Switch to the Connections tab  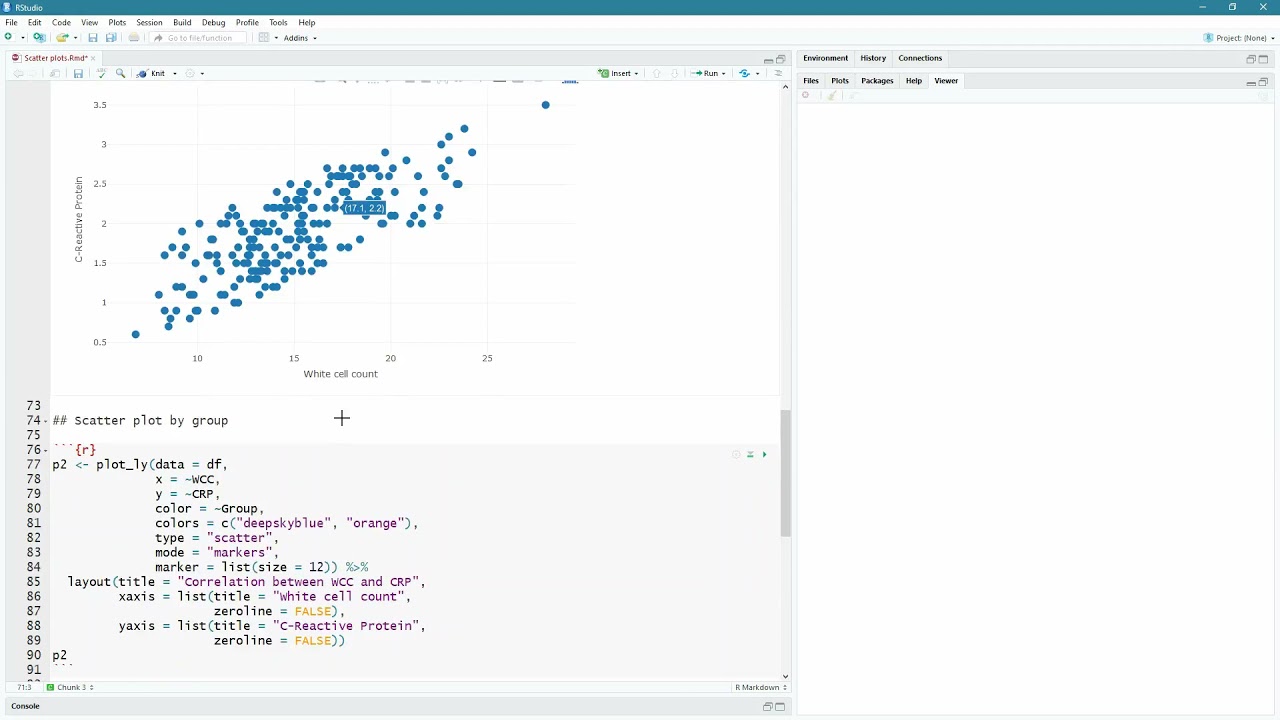(920, 58)
